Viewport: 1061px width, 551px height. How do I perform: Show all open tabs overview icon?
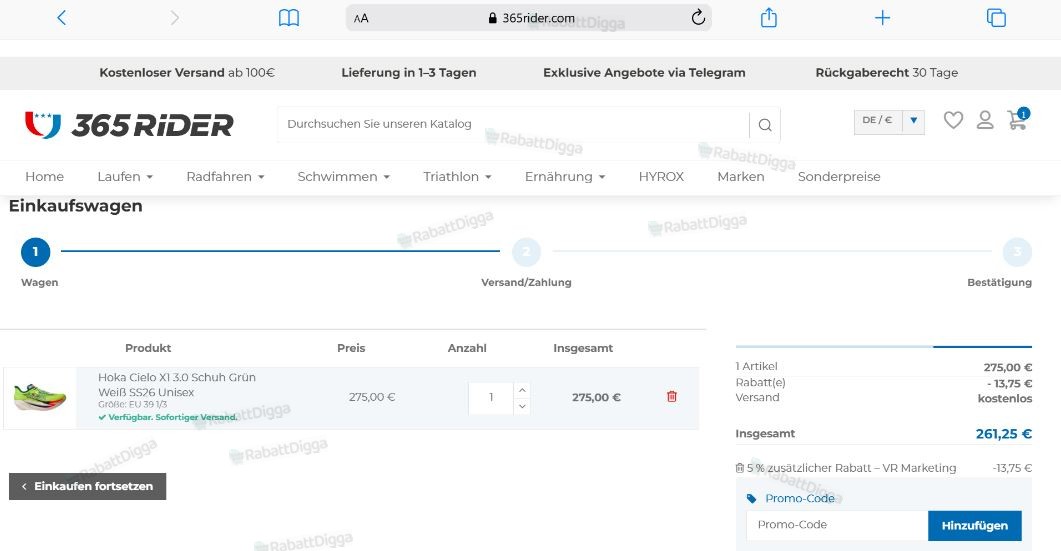click(x=996, y=18)
